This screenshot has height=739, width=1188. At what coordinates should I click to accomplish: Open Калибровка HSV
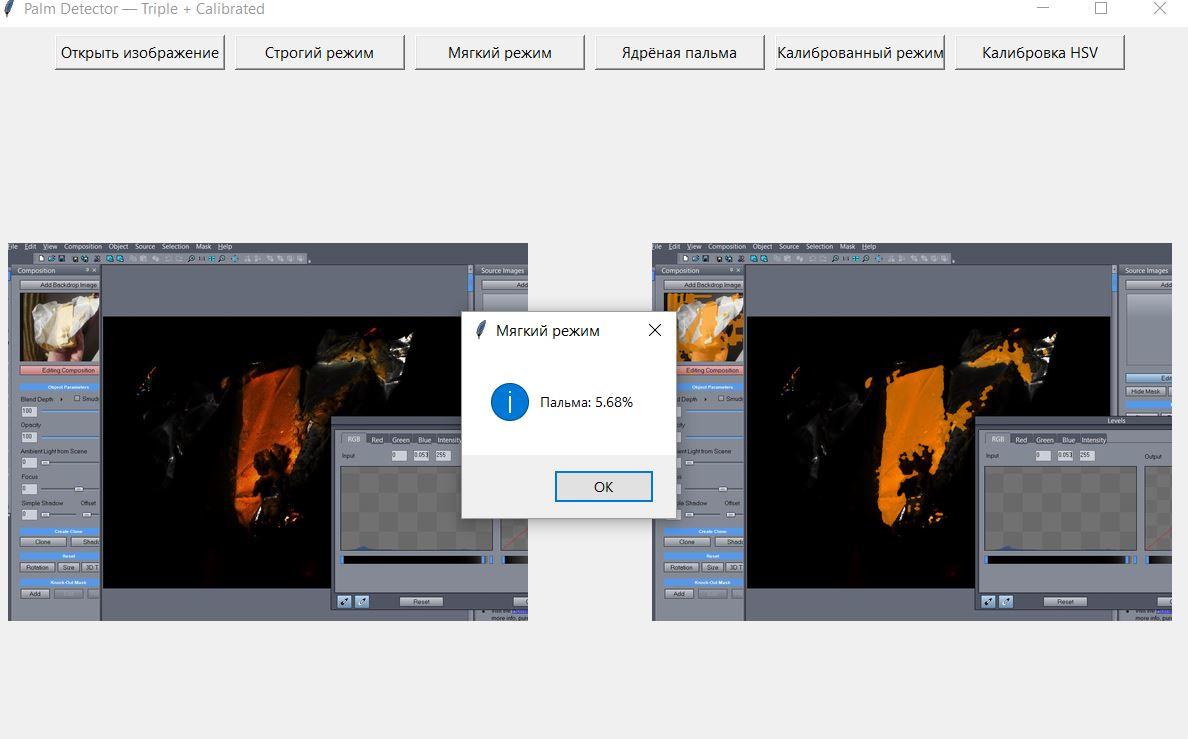(x=1039, y=53)
